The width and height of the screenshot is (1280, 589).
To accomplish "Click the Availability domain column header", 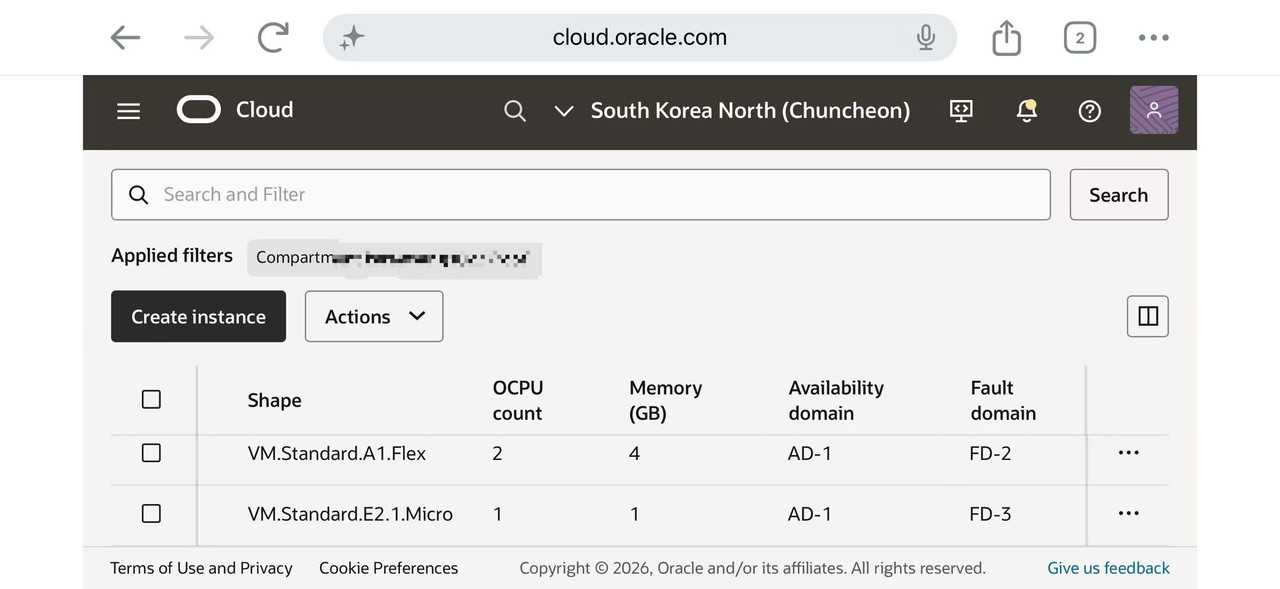I will pos(836,400).
